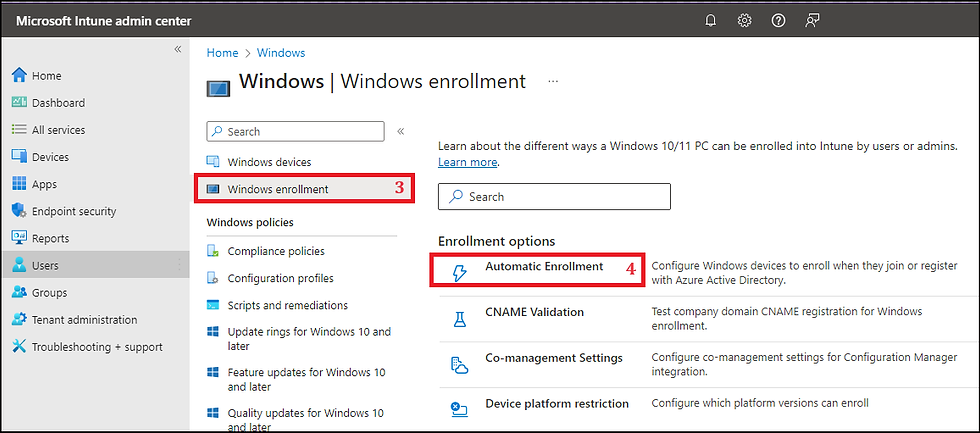Screen dimensions: 980x433
Task: Click the Troubleshooting wrench icon
Action: pos(20,347)
